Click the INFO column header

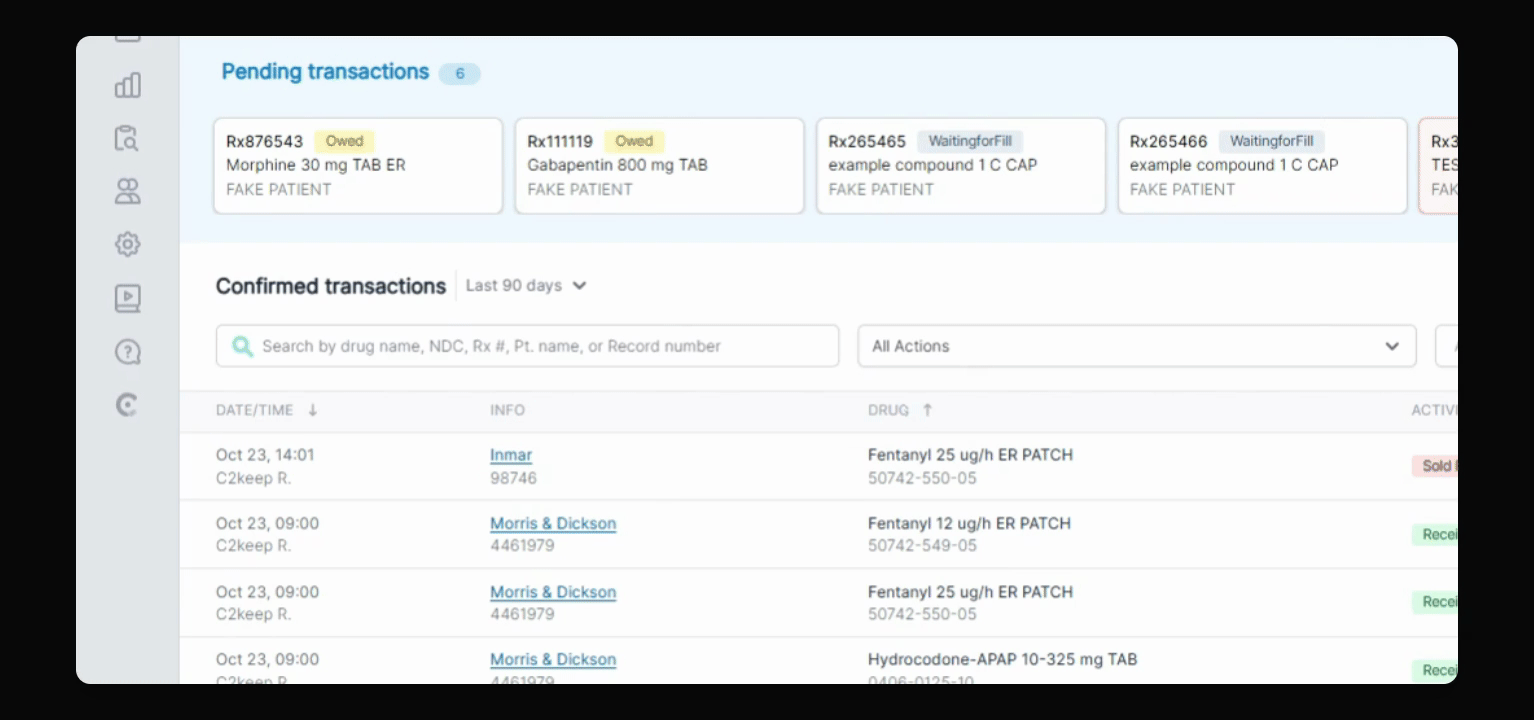coord(507,410)
